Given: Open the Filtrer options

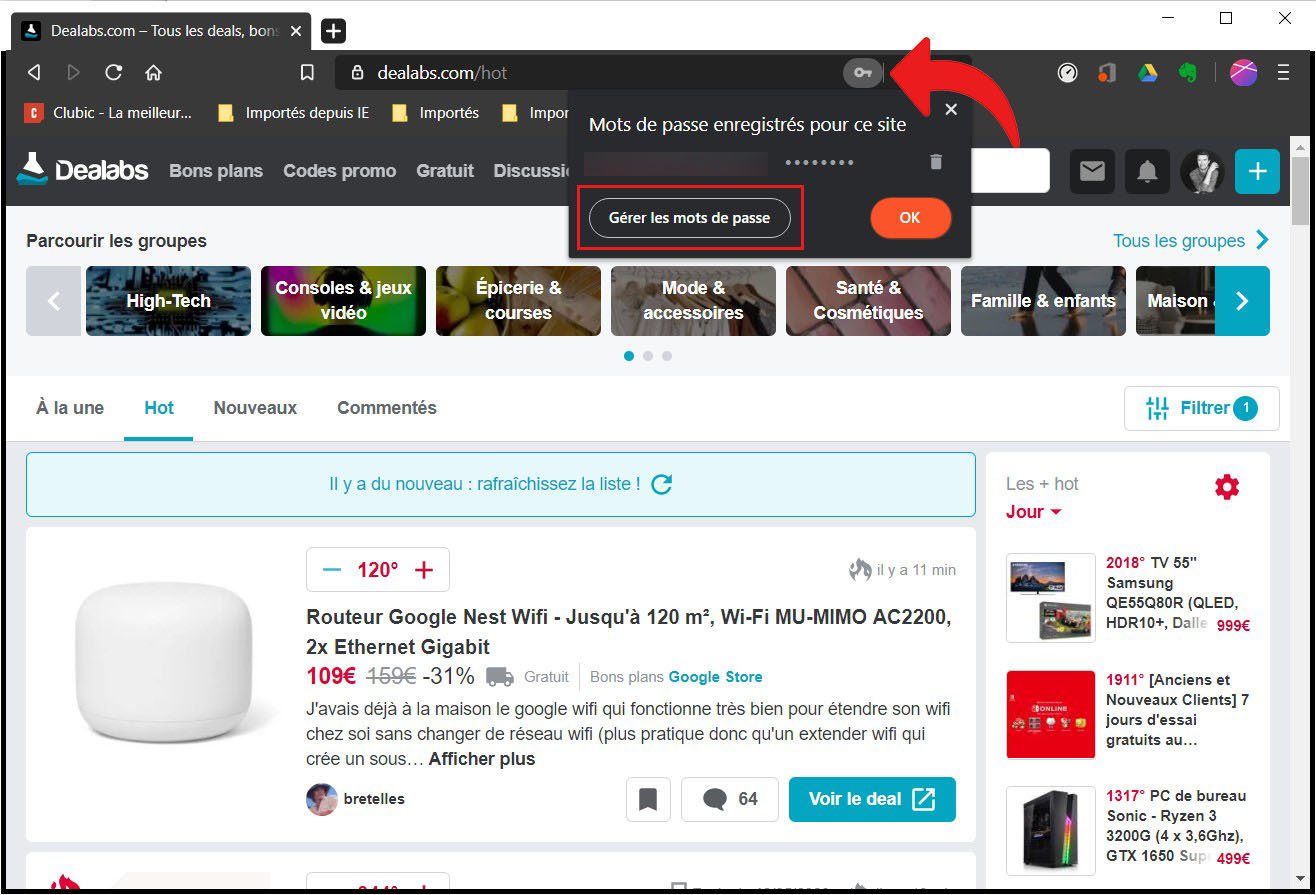Looking at the screenshot, I should point(1202,408).
